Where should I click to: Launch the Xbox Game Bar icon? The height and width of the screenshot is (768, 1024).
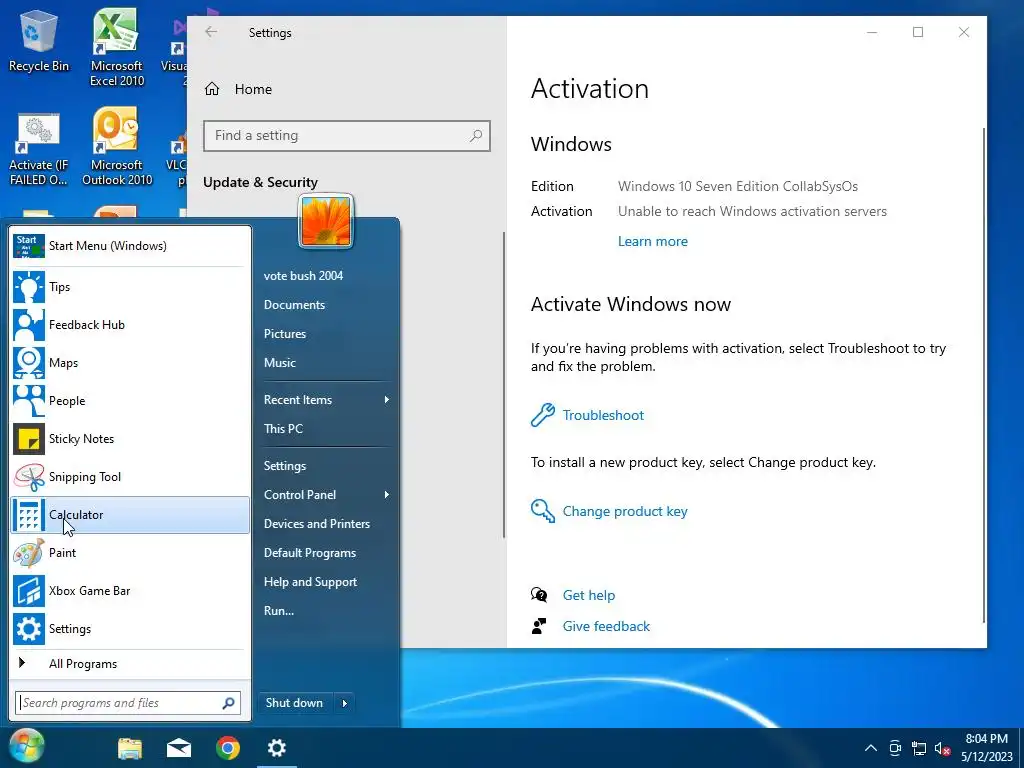coord(29,590)
